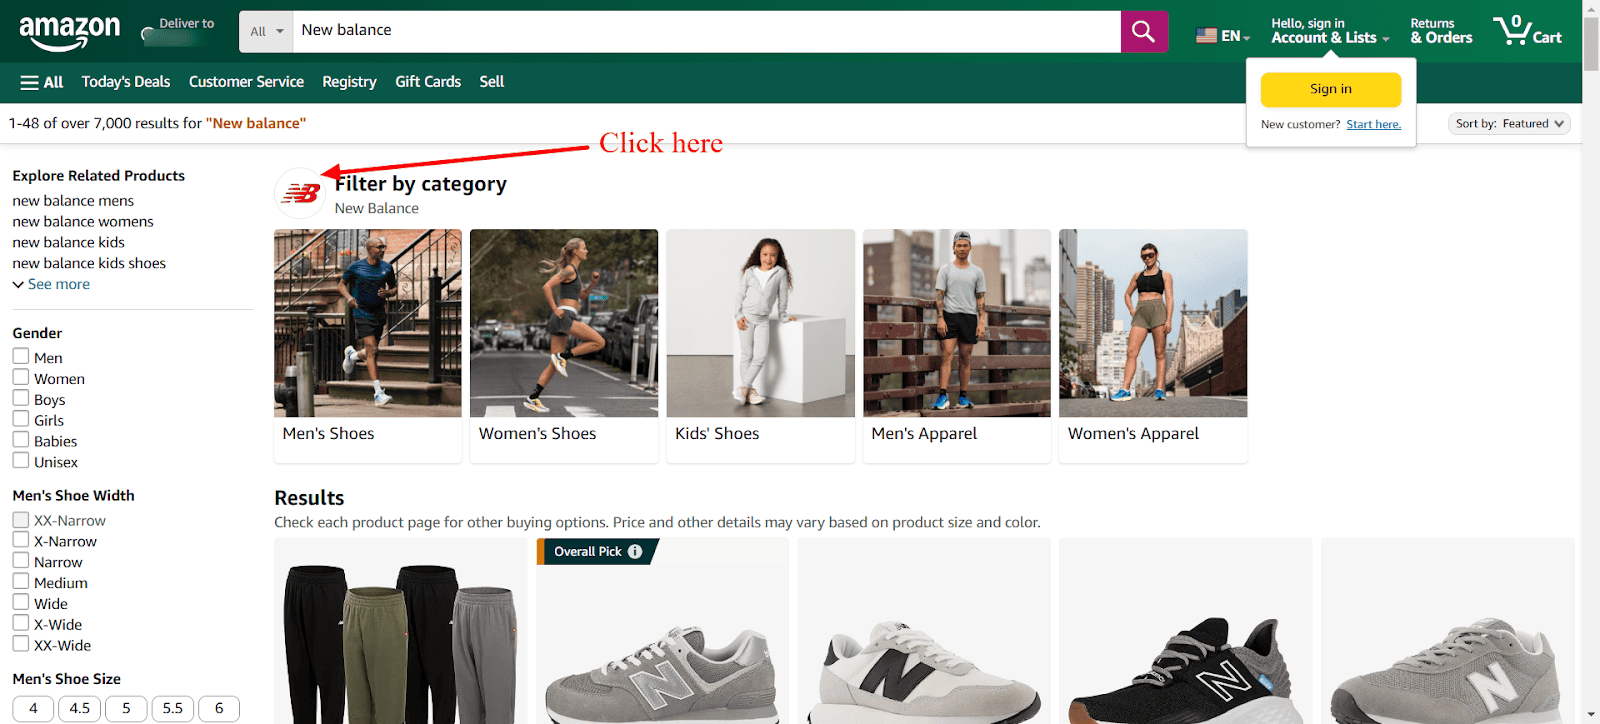1600x724 pixels.
Task: Open the Deliver to location selector
Action: tap(178, 32)
